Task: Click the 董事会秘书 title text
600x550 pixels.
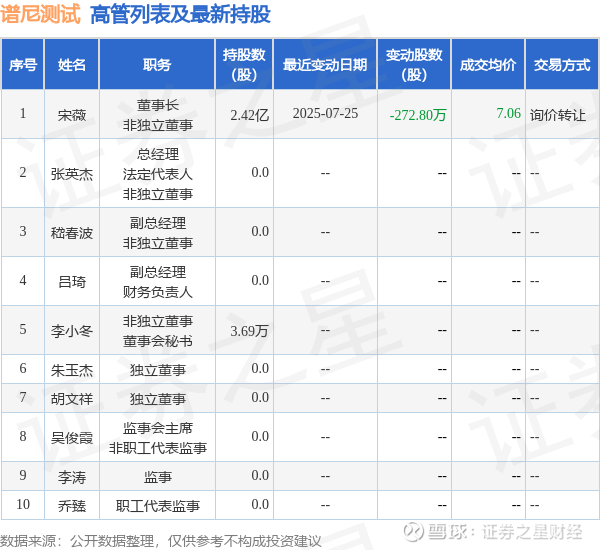Action: [x=158, y=341]
